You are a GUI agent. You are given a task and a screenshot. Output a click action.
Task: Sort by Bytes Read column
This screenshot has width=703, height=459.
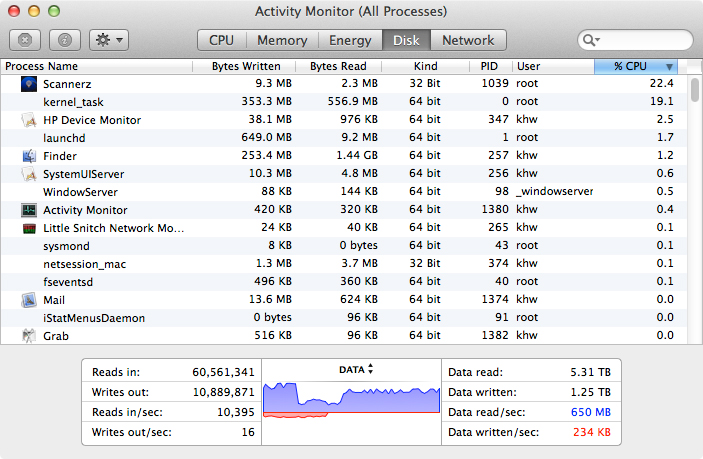click(338, 66)
